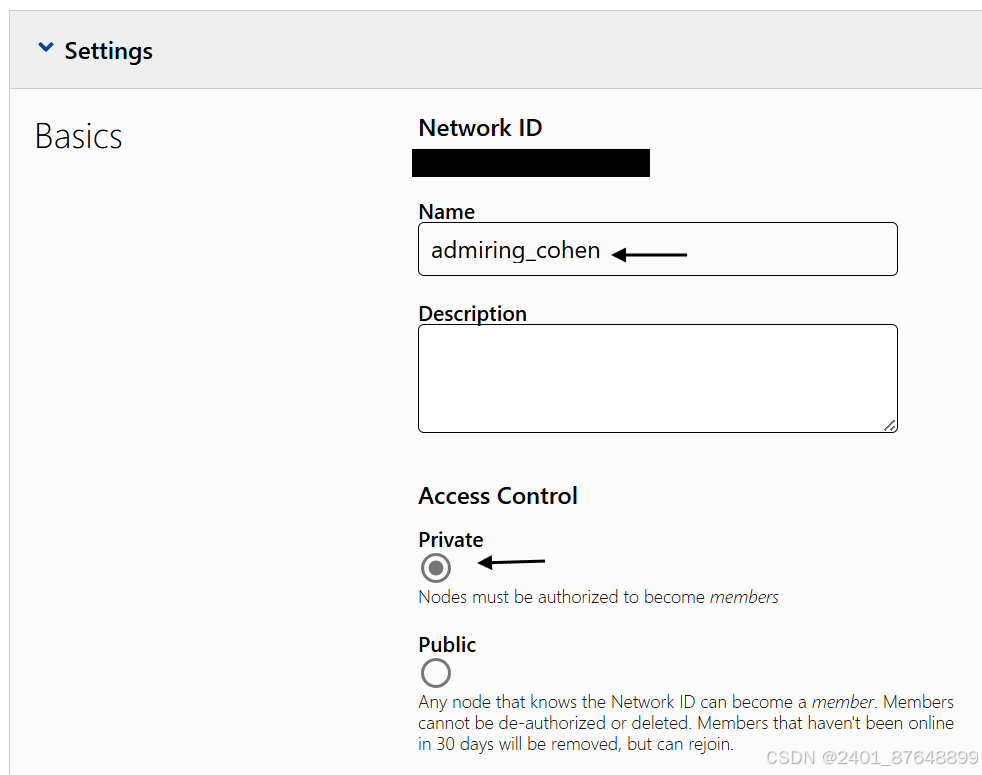Click the Access Control heading
This screenshot has width=982, height=775.
(x=498, y=496)
